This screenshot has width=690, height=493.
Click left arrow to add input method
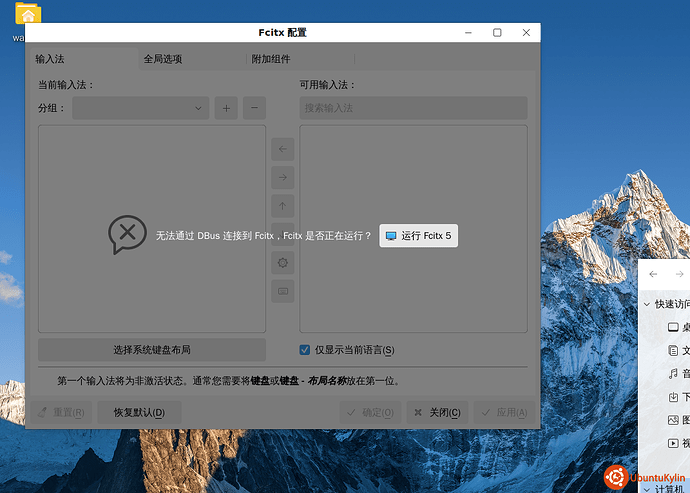(283, 149)
